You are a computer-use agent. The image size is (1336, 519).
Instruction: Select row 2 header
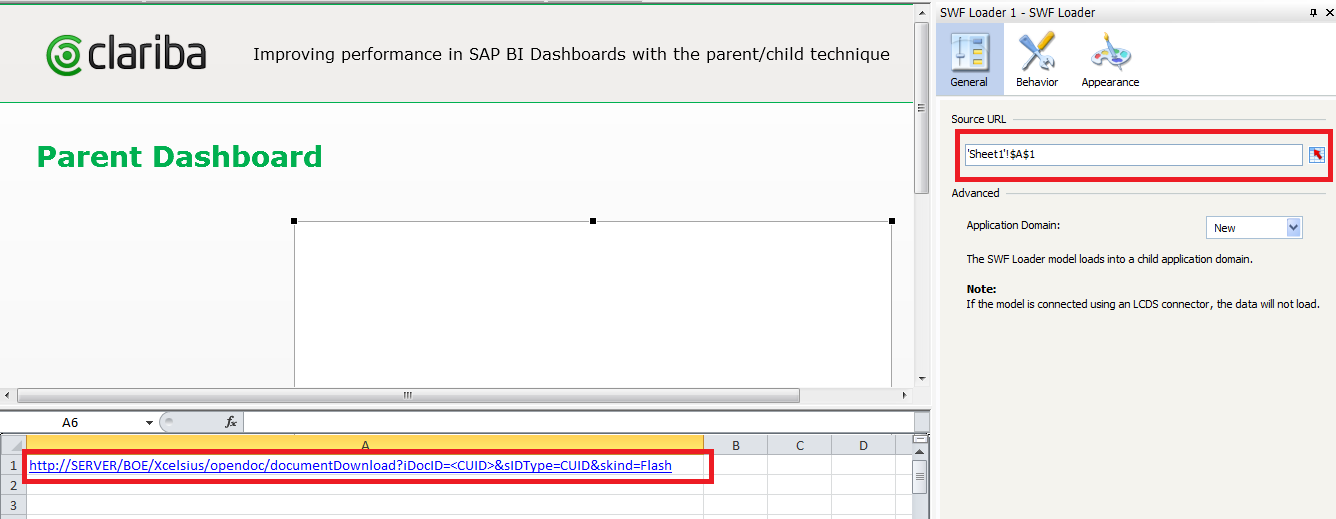point(13,485)
